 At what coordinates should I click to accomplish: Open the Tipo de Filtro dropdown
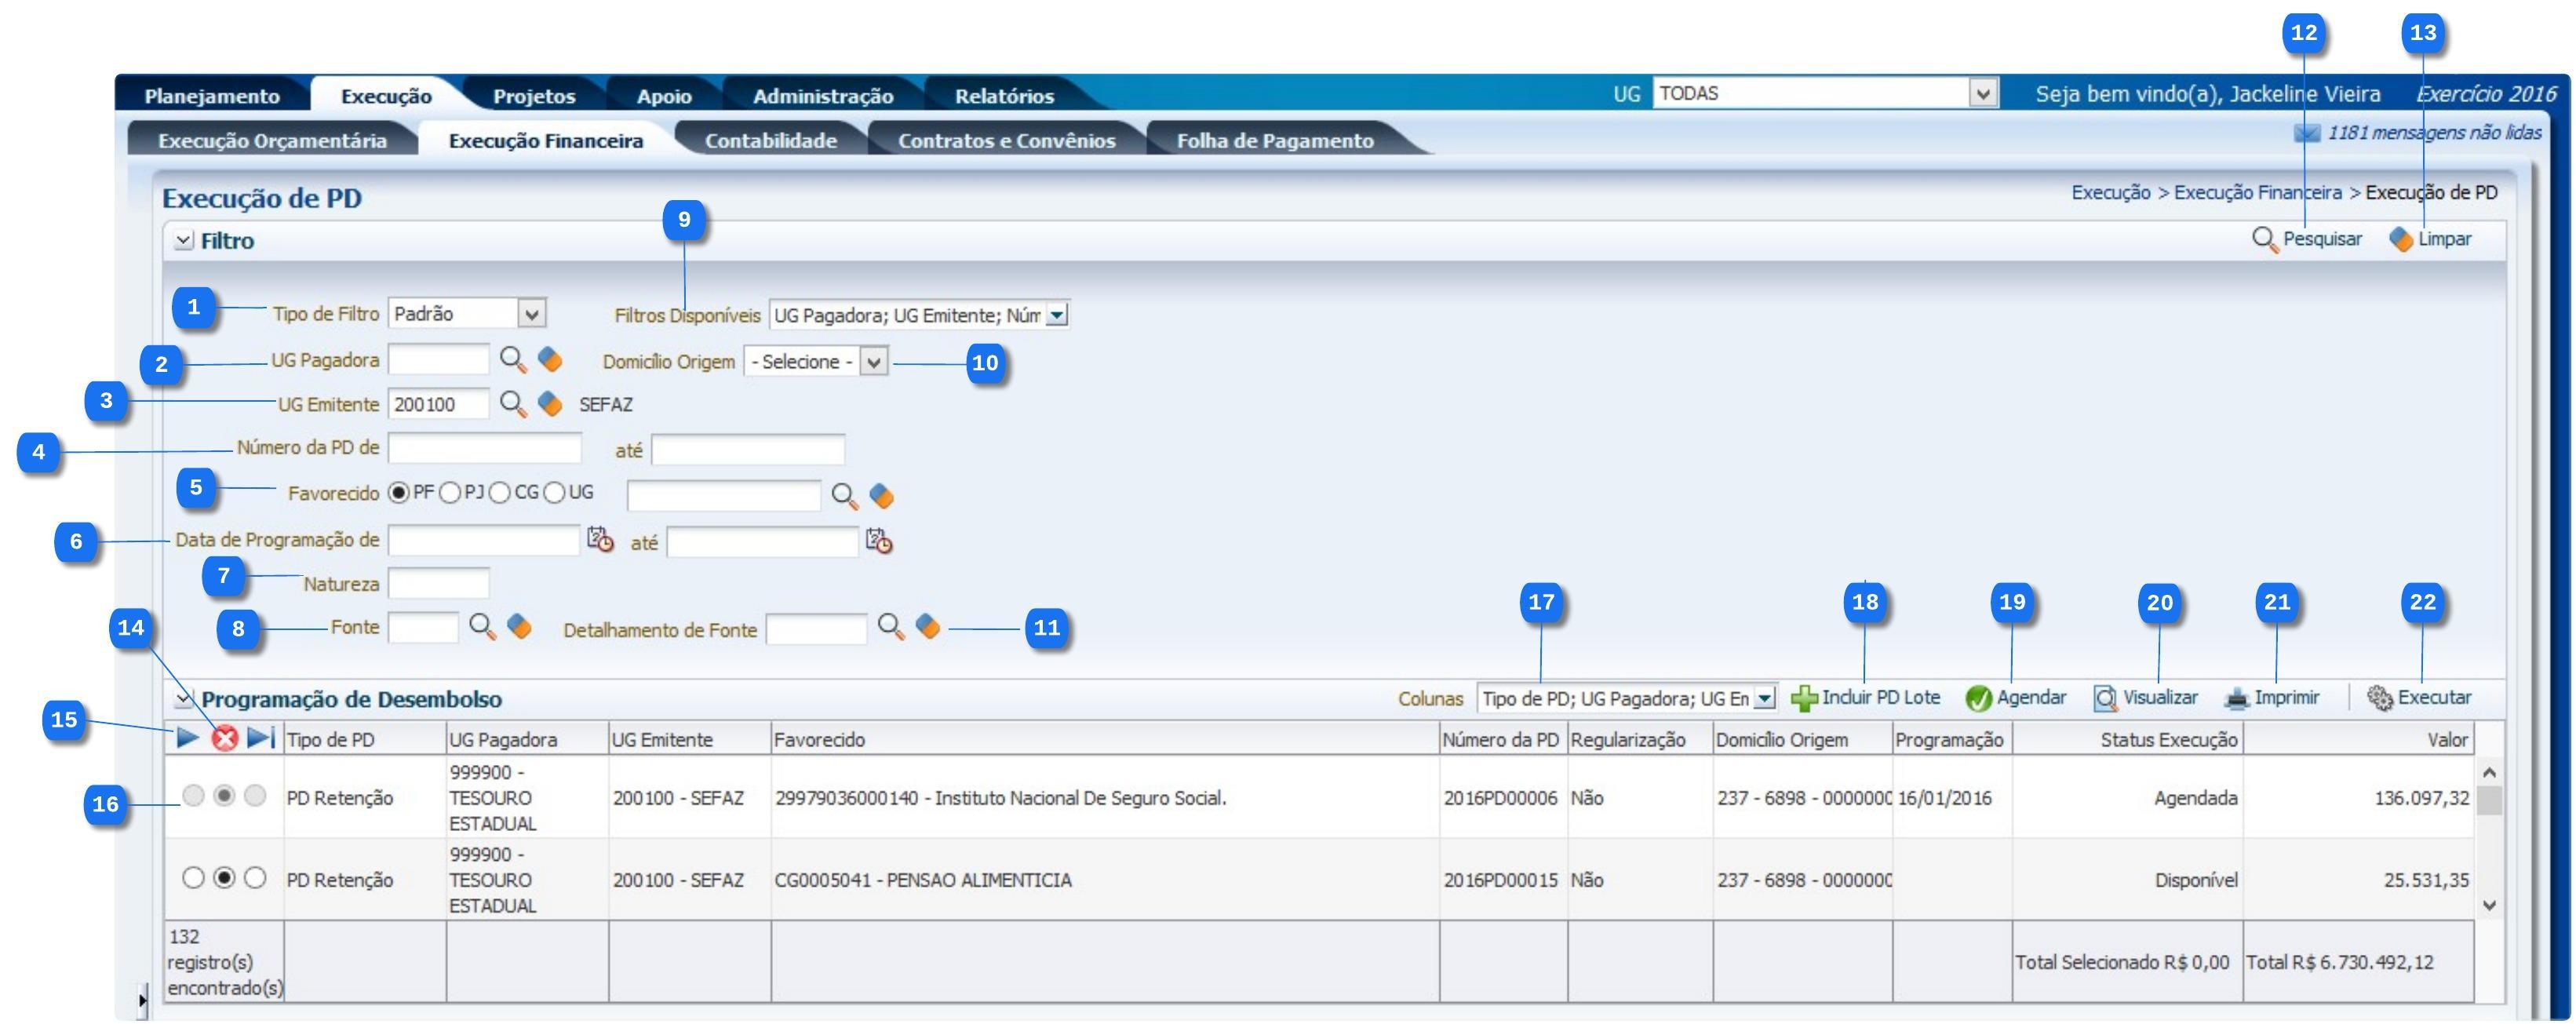point(532,314)
